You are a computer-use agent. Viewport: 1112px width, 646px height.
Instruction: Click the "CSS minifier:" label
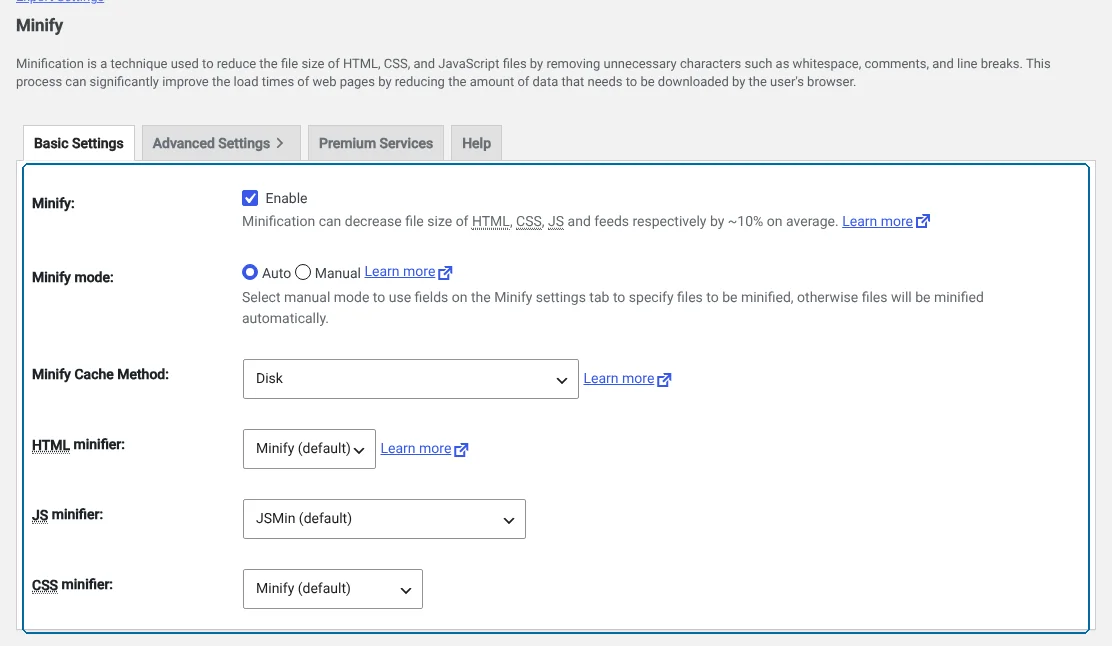72,585
